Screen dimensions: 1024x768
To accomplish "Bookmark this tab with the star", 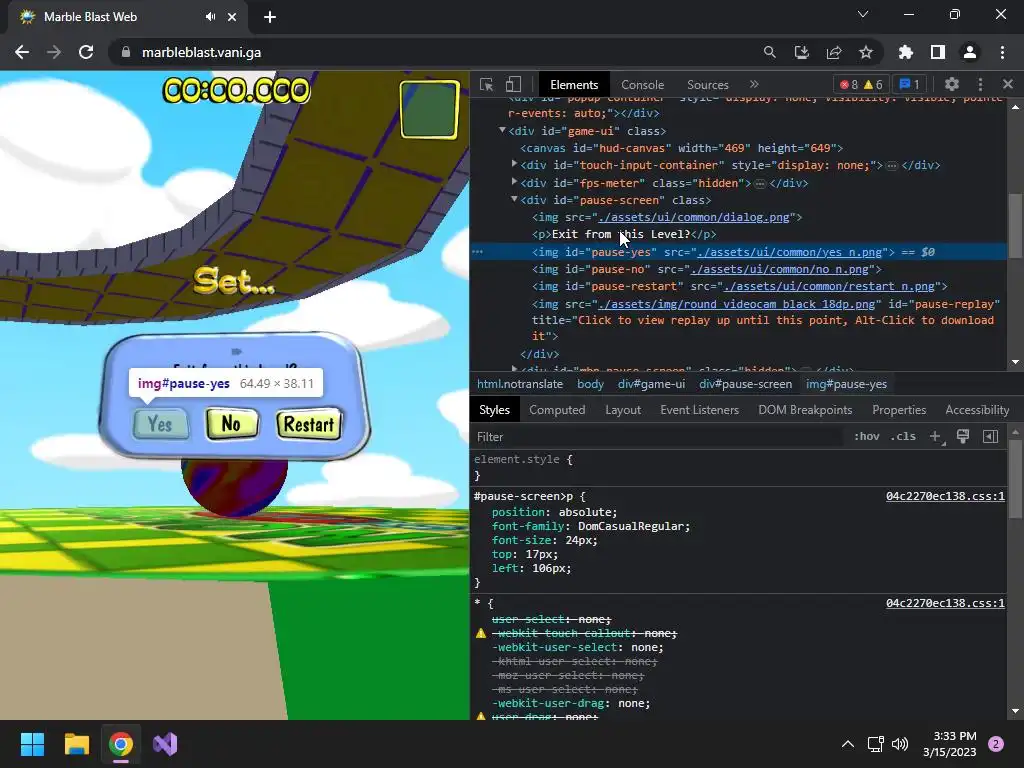I will pyautogui.click(x=866, y=52).
